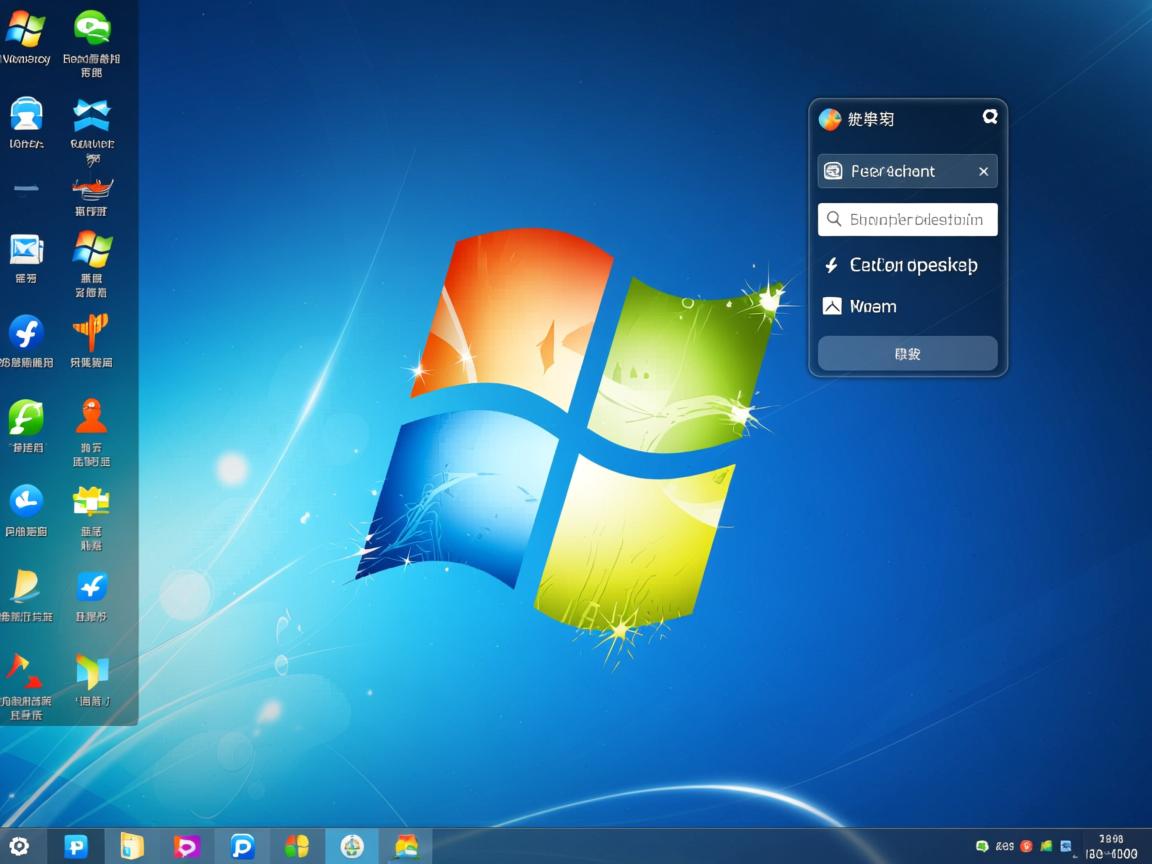Remove the Peerachont item with its X

pos(983,172)
